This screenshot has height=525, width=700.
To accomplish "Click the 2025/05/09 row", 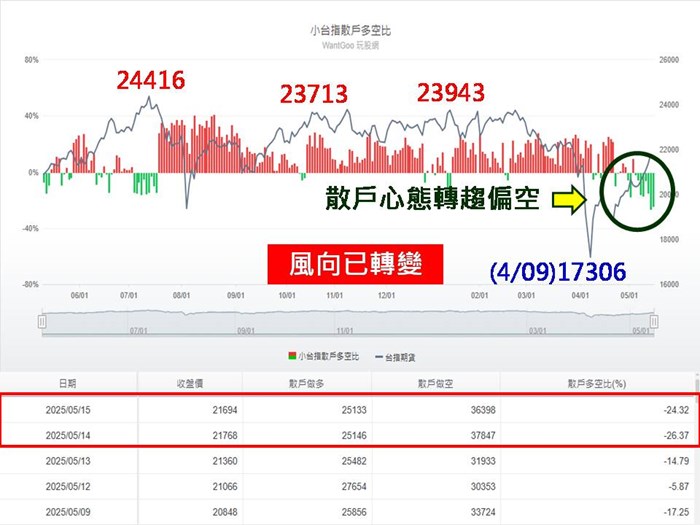I will click(x=350, y=512).
